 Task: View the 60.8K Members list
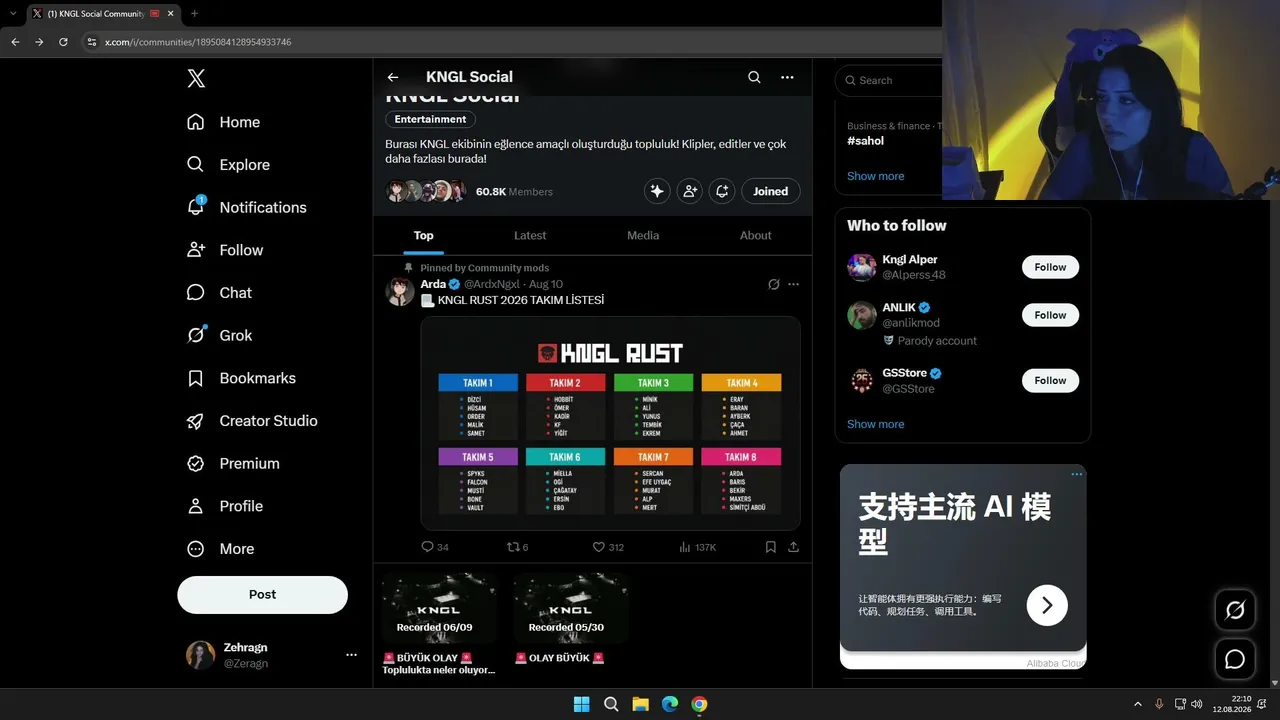tap(514, 192)
